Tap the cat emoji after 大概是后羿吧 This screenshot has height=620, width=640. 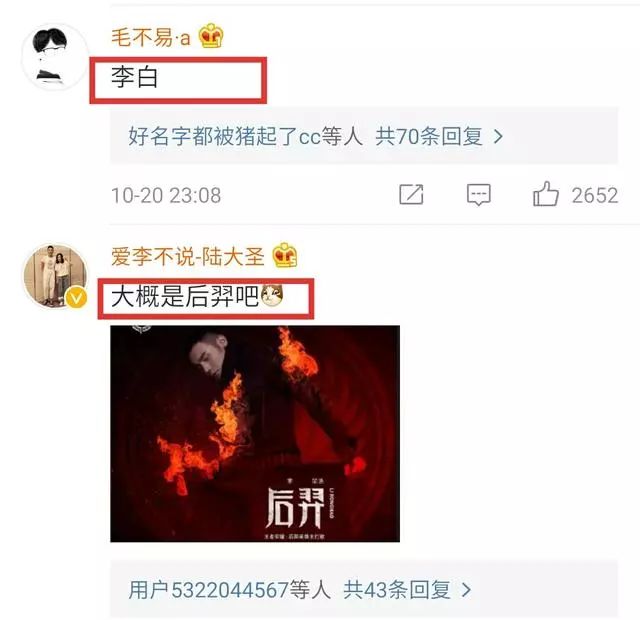272,296
